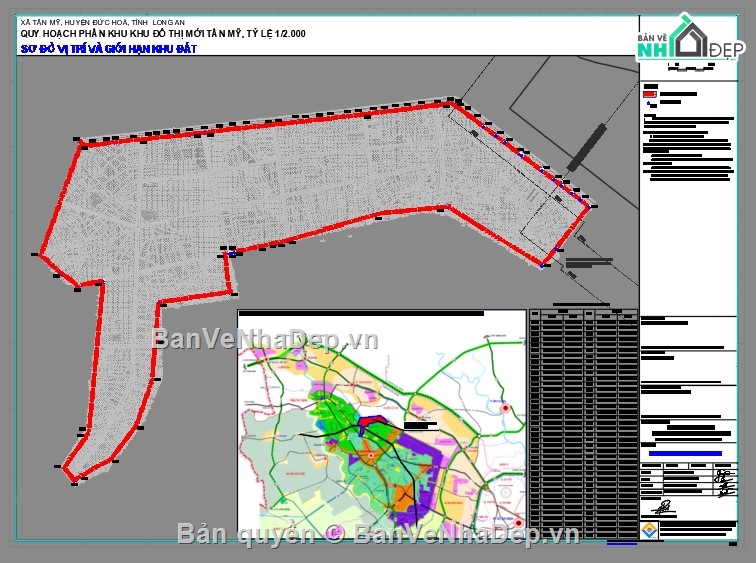Click the blue marker on the red boundary notch

232,254
